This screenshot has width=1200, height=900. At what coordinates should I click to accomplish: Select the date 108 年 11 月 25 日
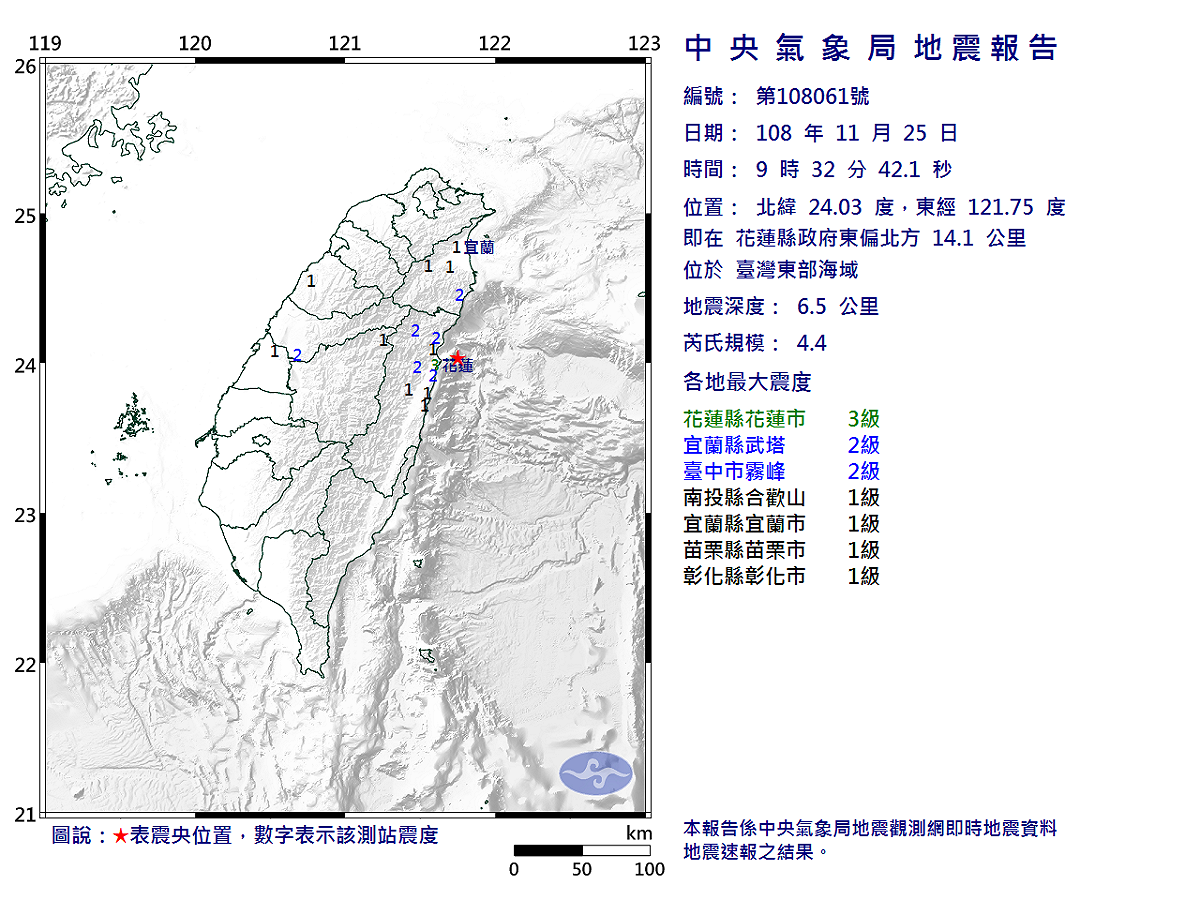click(856, 133)
